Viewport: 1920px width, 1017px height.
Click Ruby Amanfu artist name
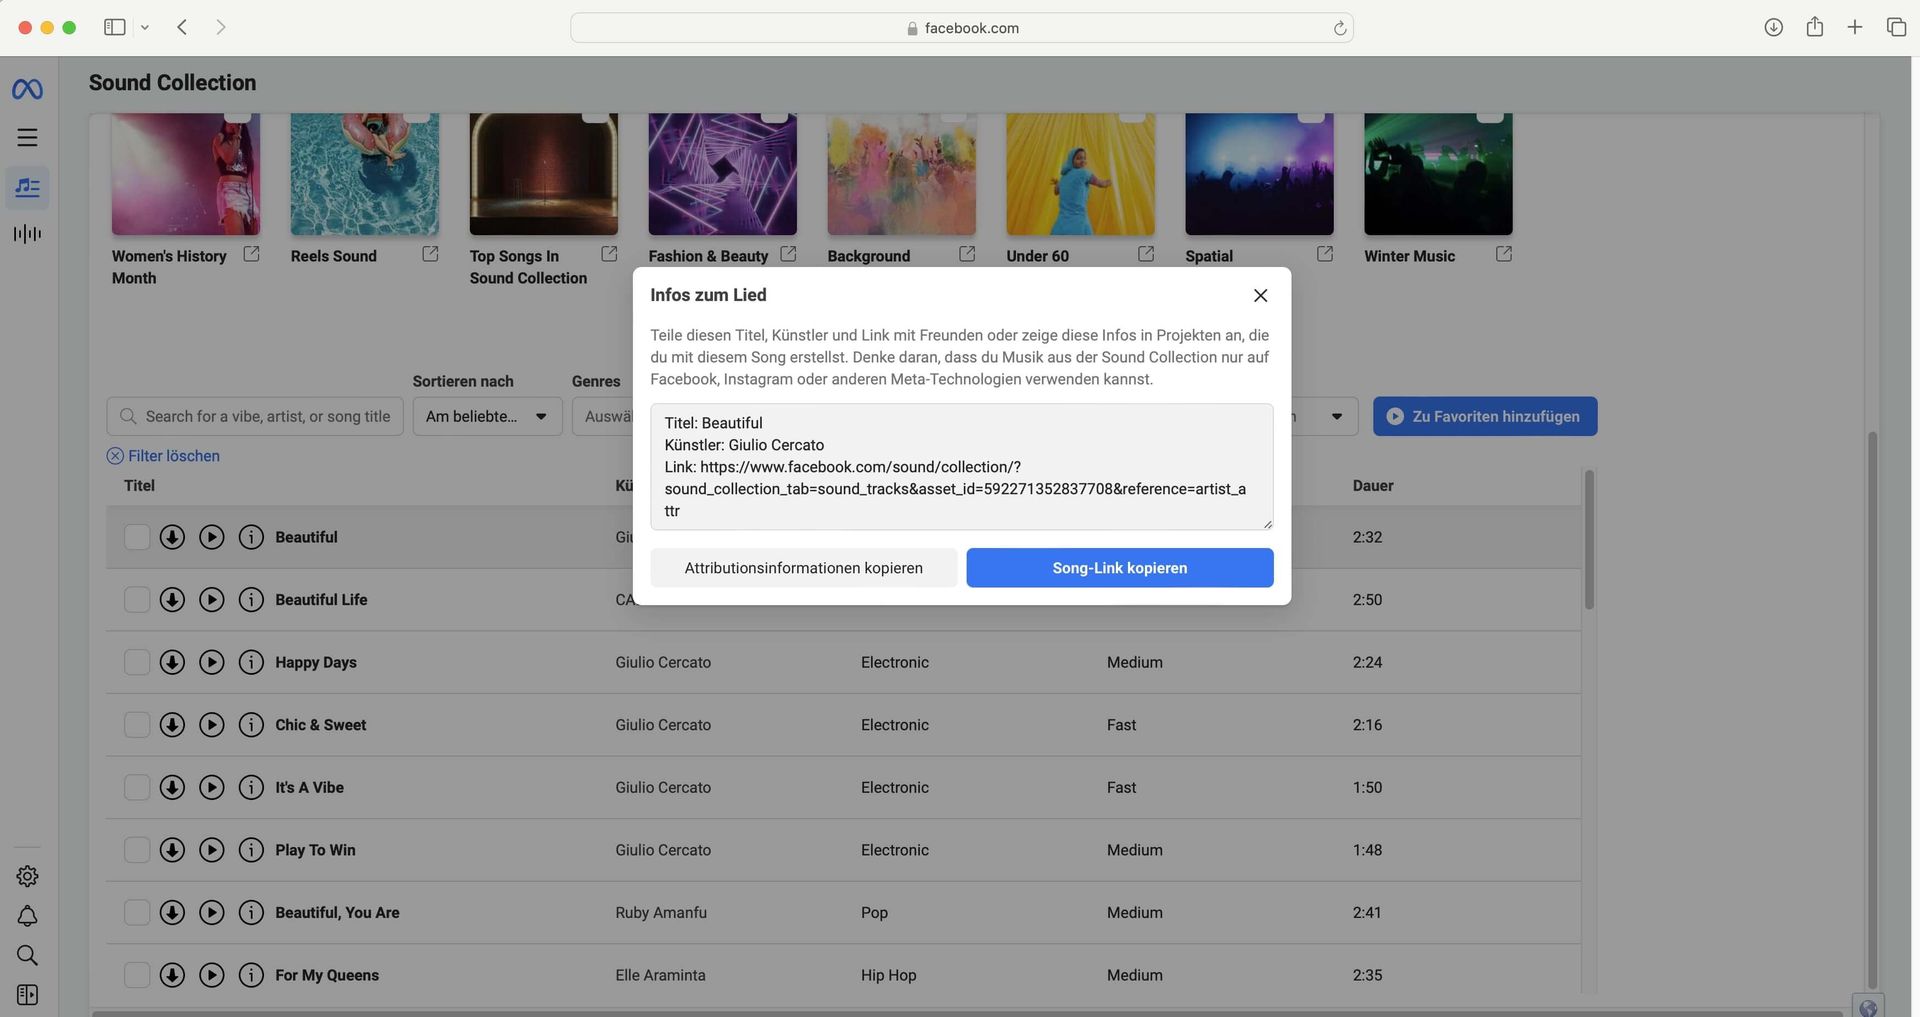tap(660, 912)
